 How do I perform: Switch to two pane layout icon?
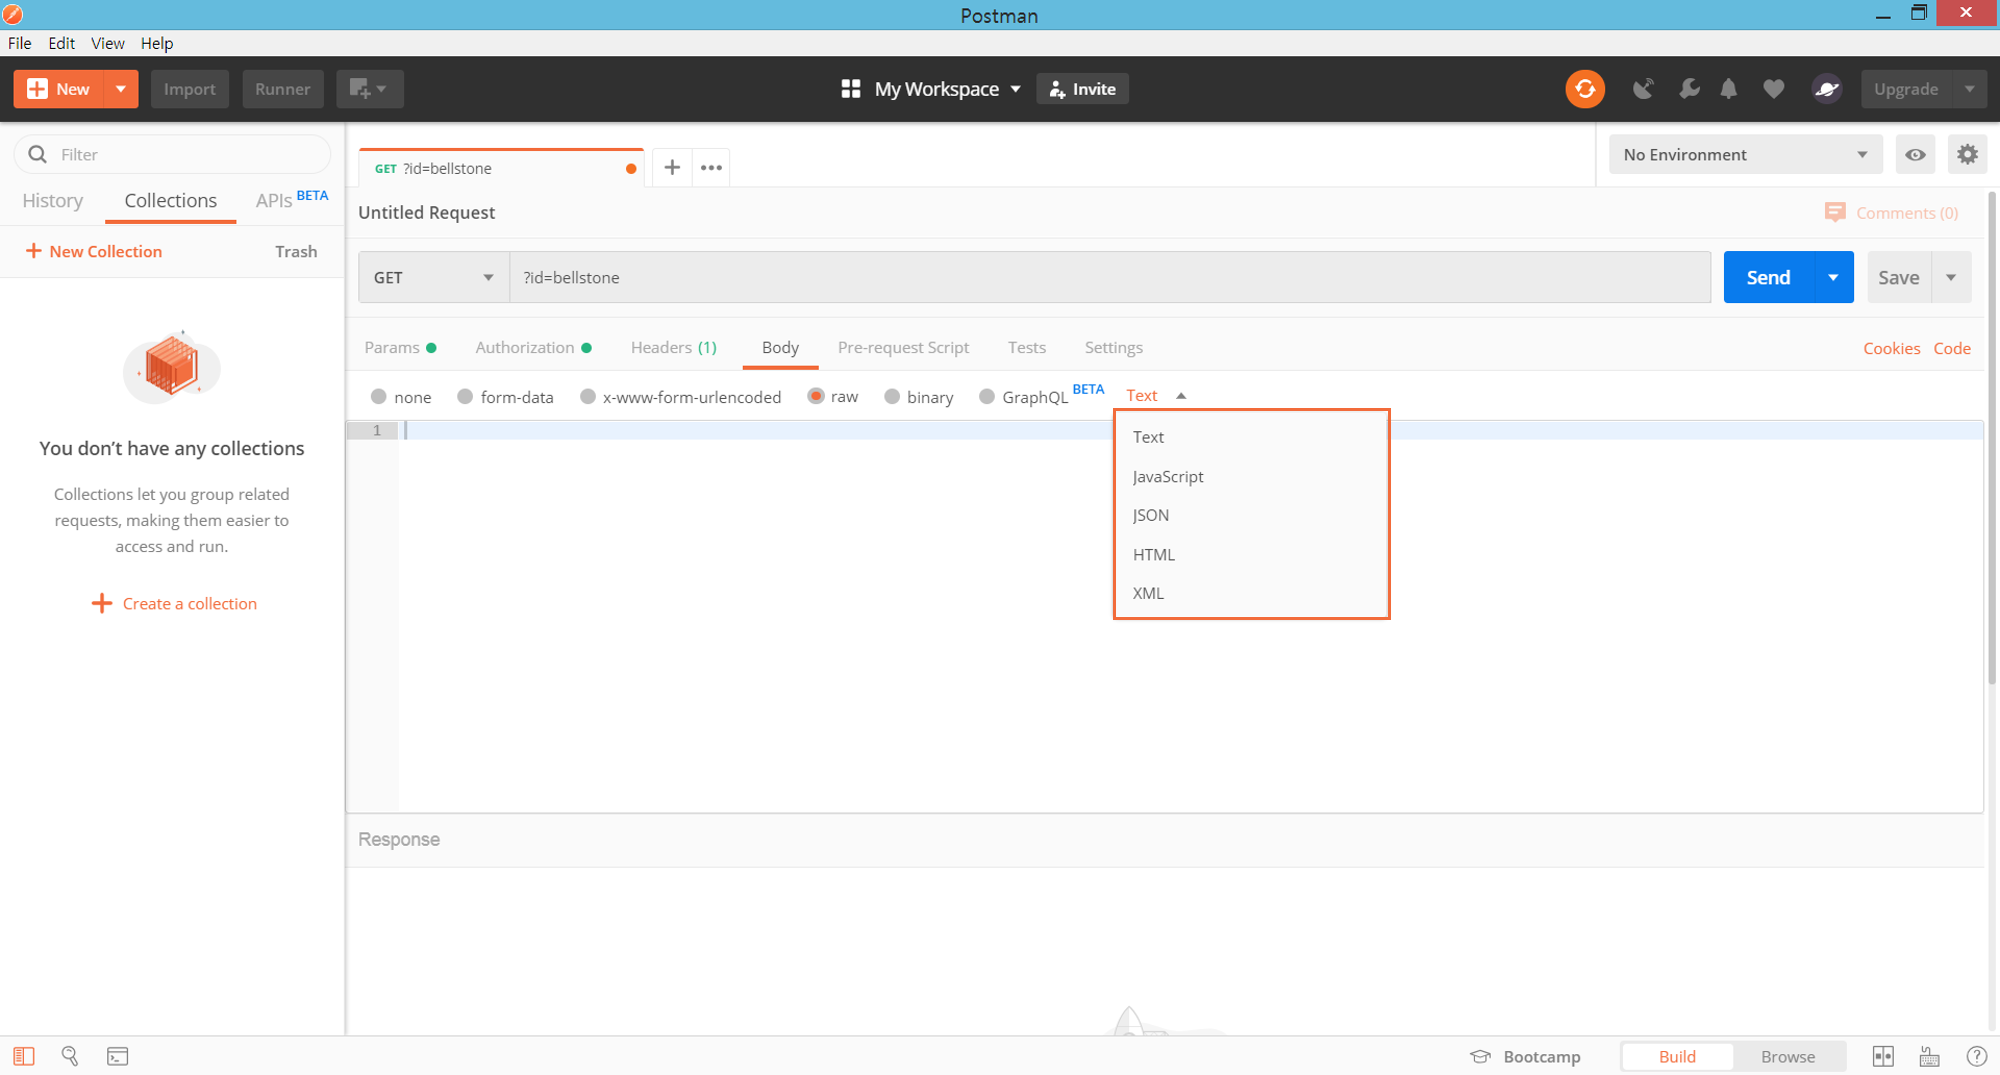(1883, 1056)
